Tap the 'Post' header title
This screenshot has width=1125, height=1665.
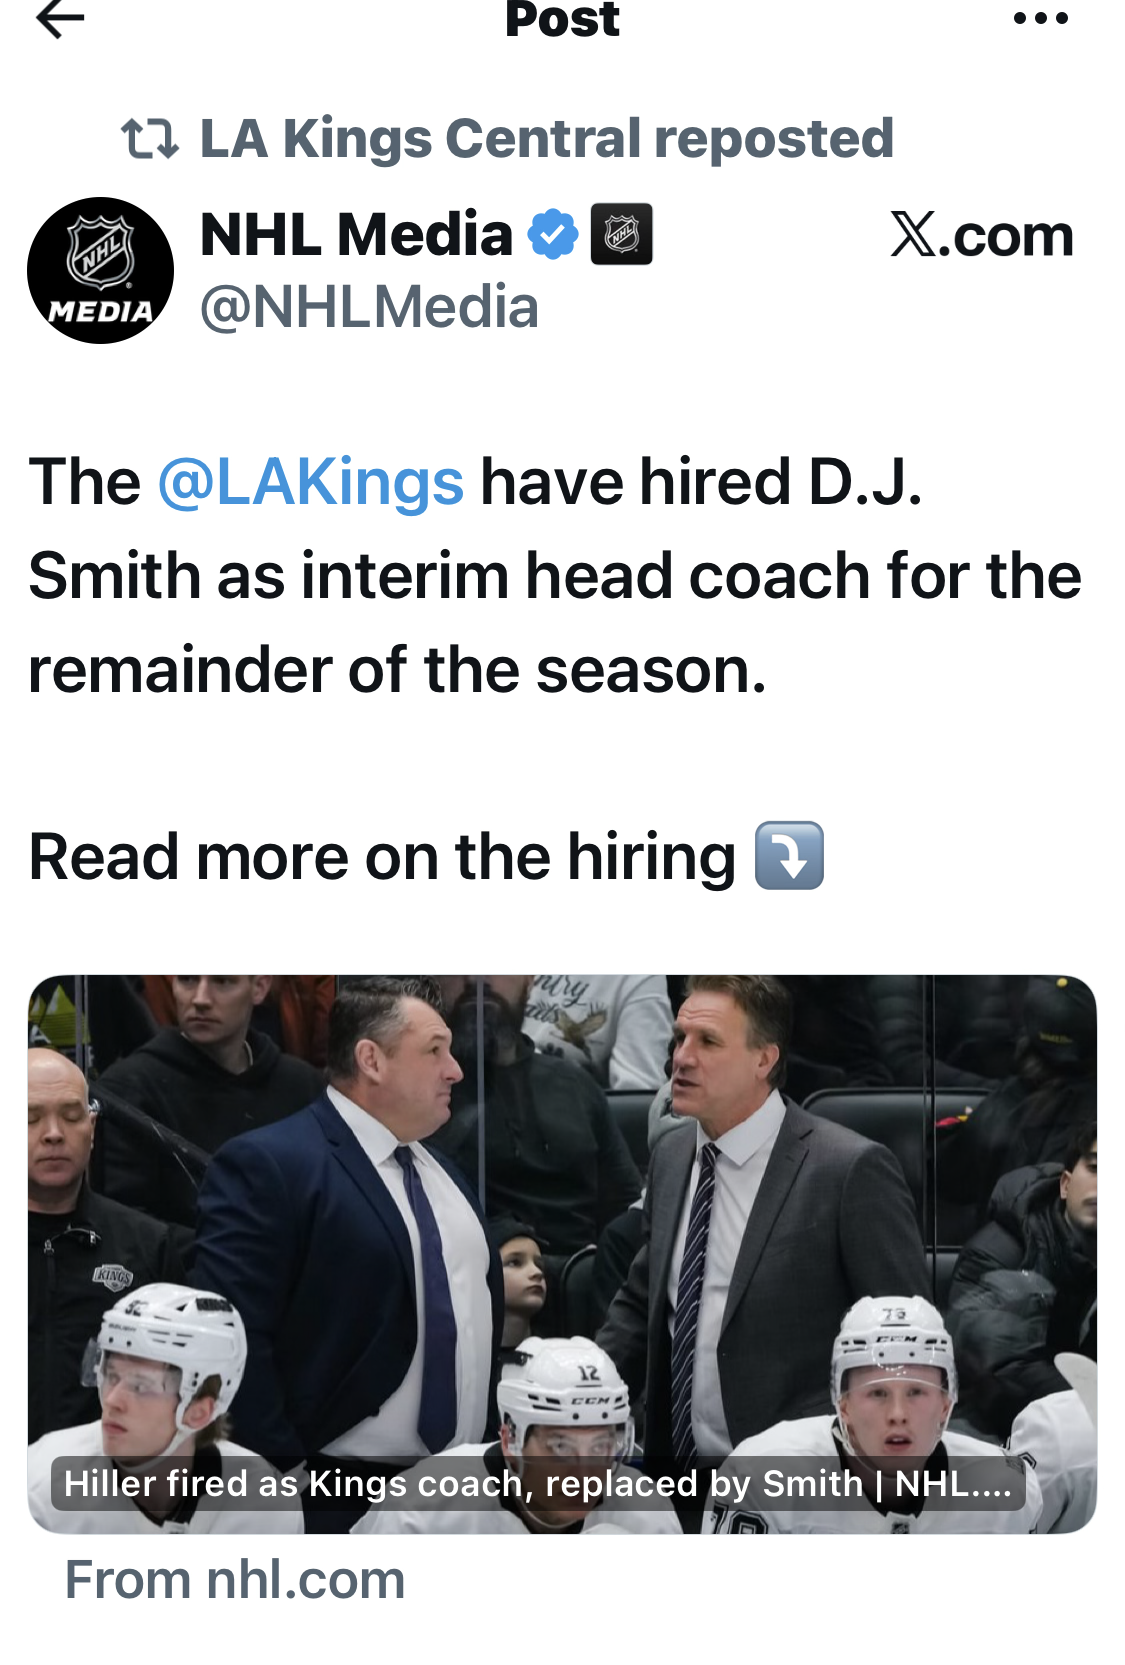[562, 20]
